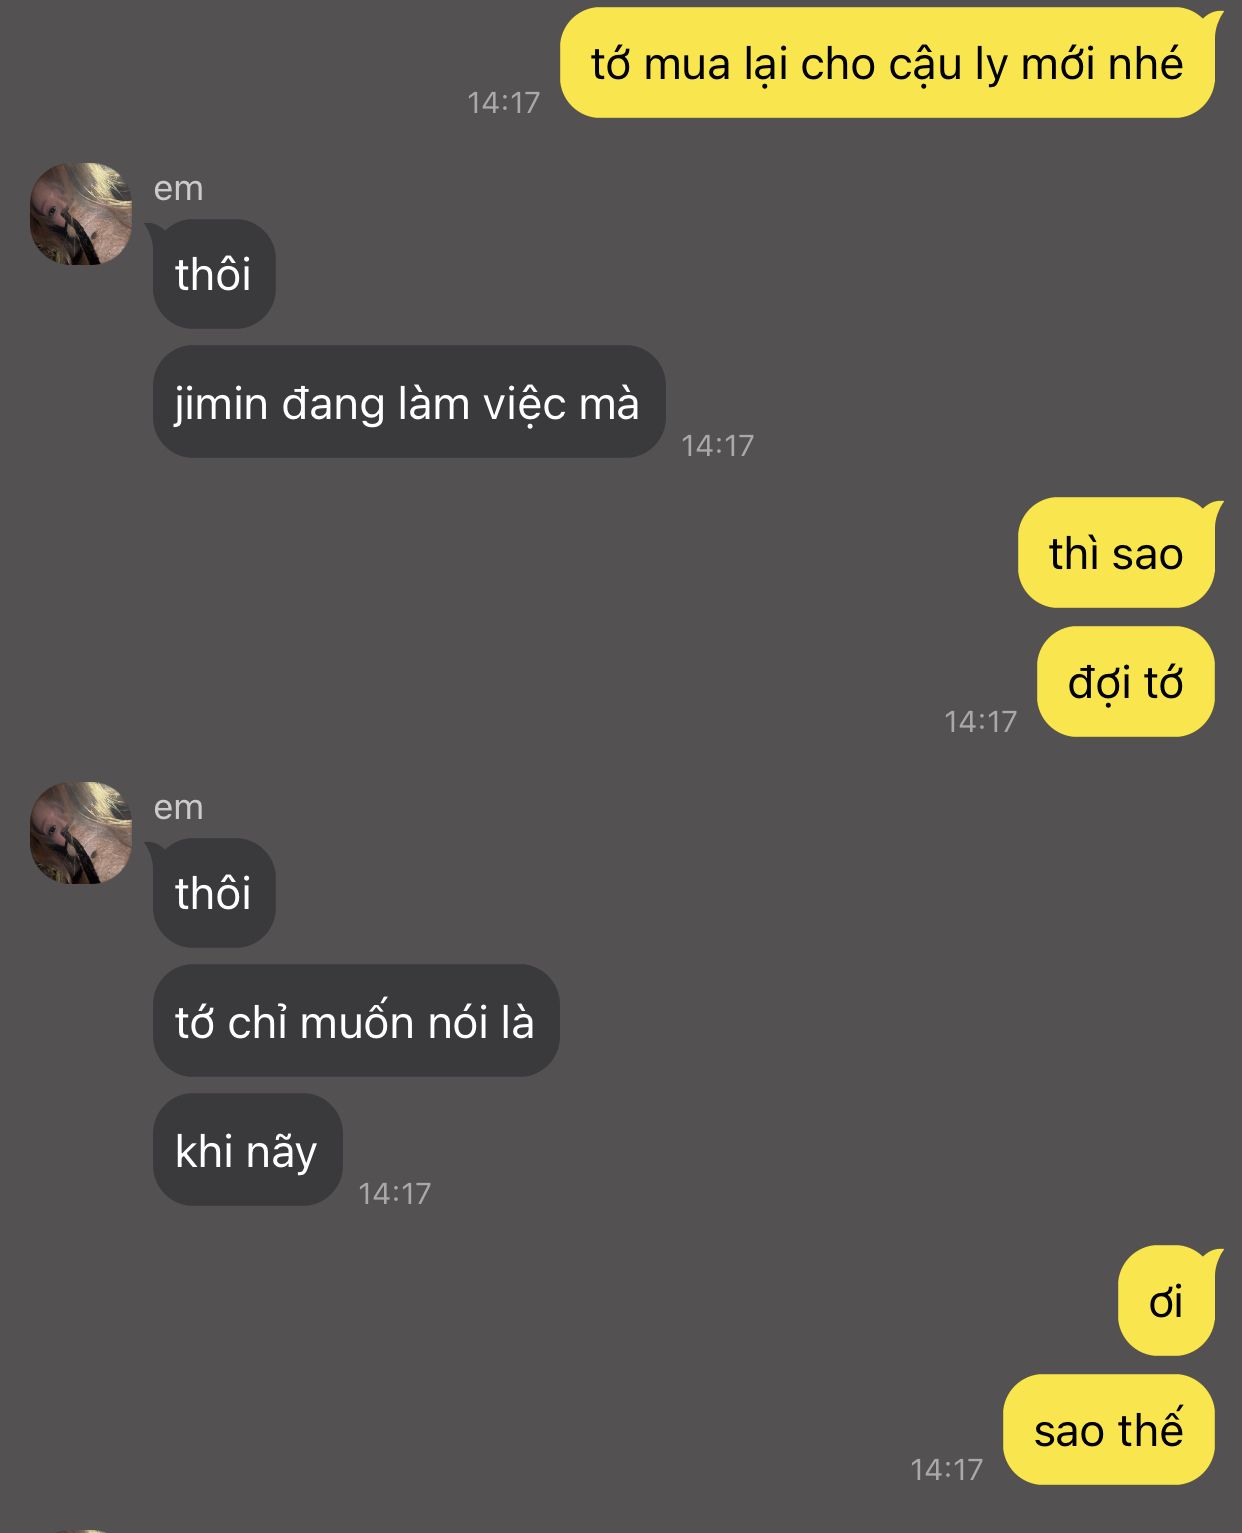Tap the partially visible avatar at the bottom edge
The image size is (1242, 1533).
tap(81, 1530)
